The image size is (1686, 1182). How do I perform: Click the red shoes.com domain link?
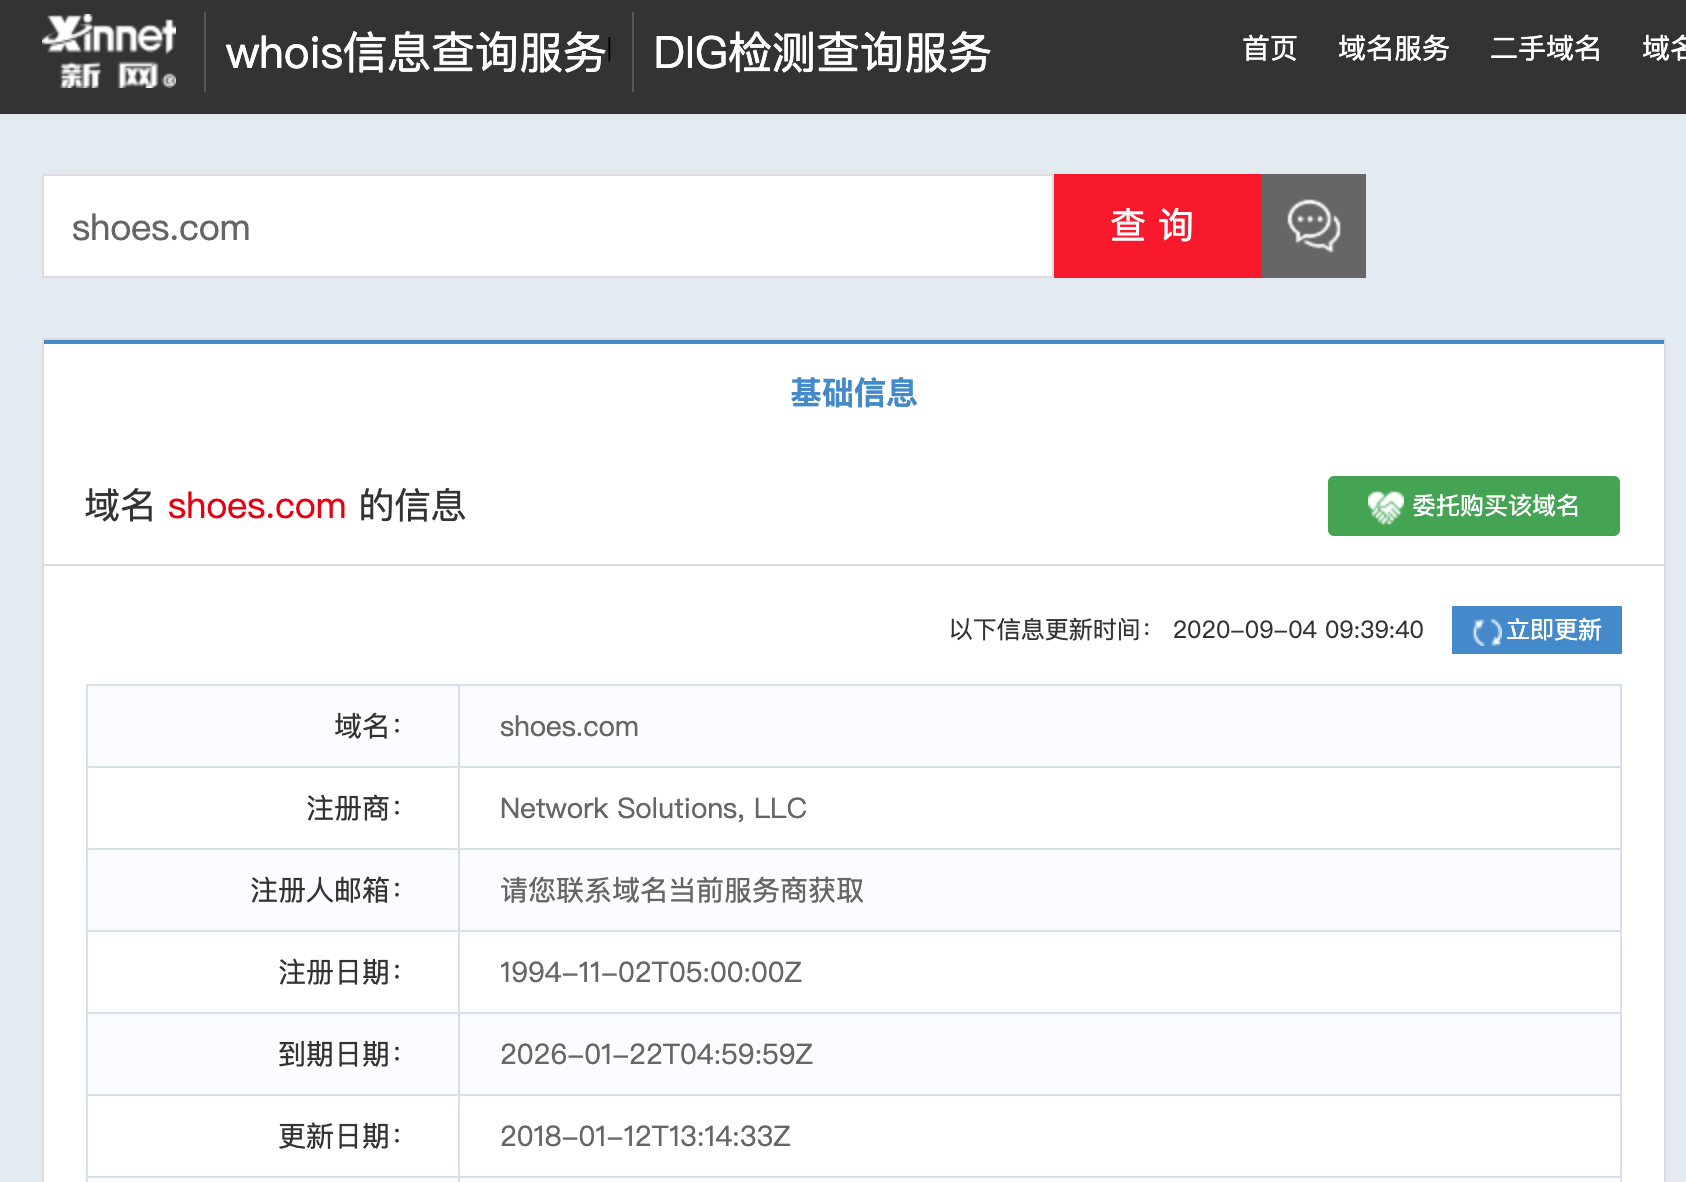(256, 506)
